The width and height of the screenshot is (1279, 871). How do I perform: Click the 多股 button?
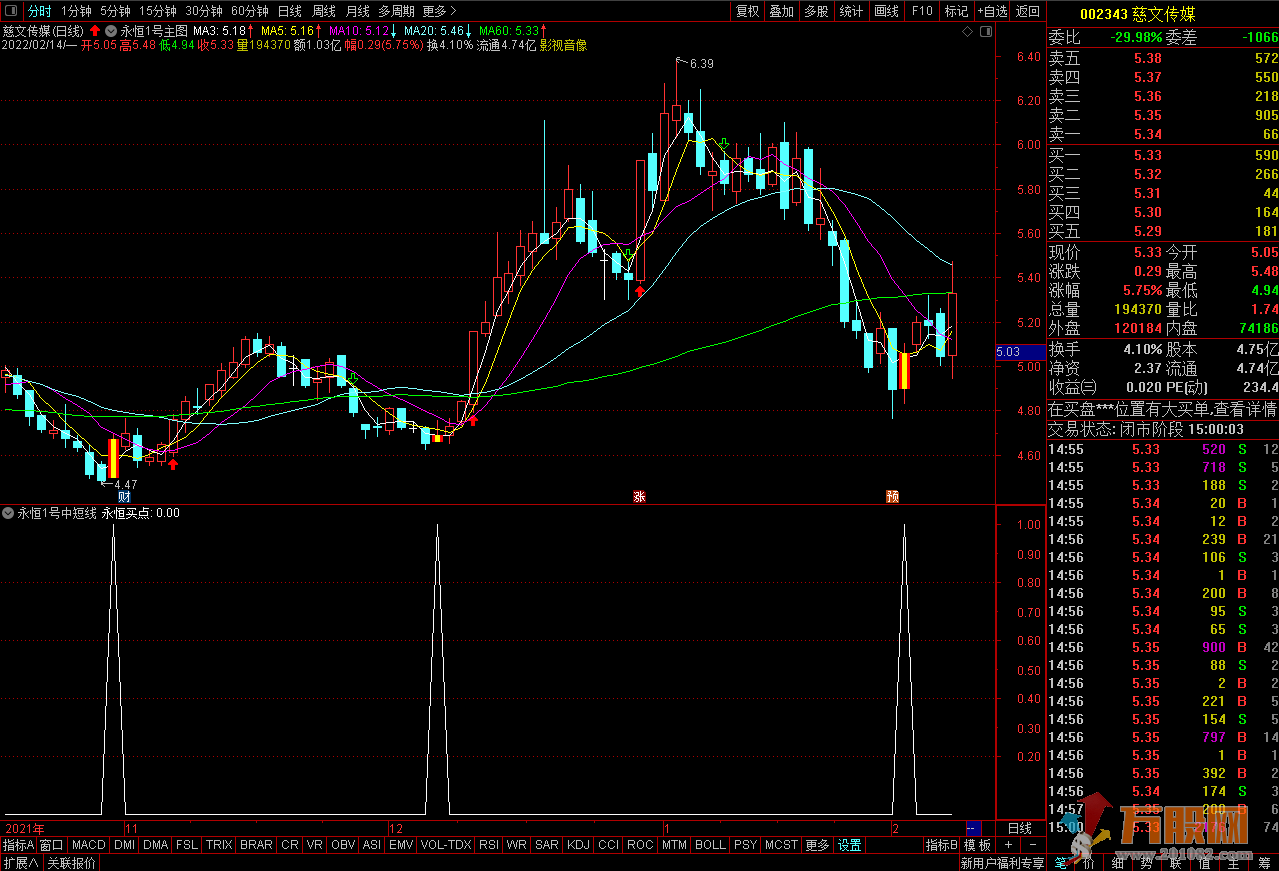coord(817,11)
